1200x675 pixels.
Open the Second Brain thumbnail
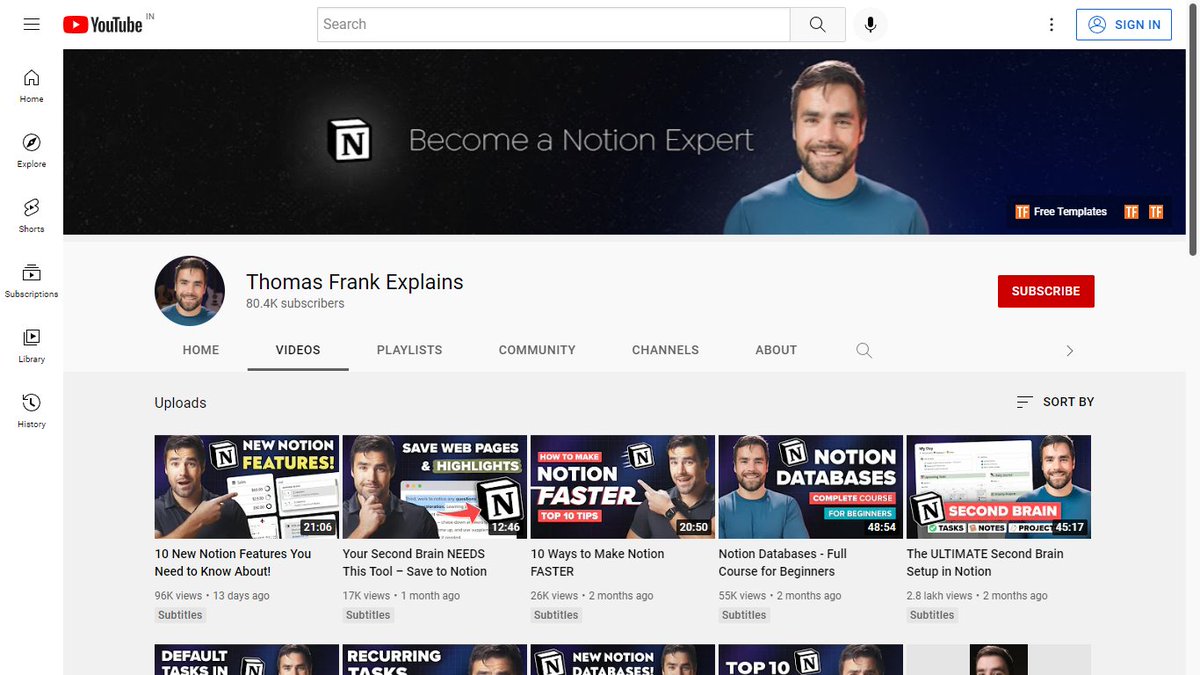pyautogui.click(x=999, y=487)
